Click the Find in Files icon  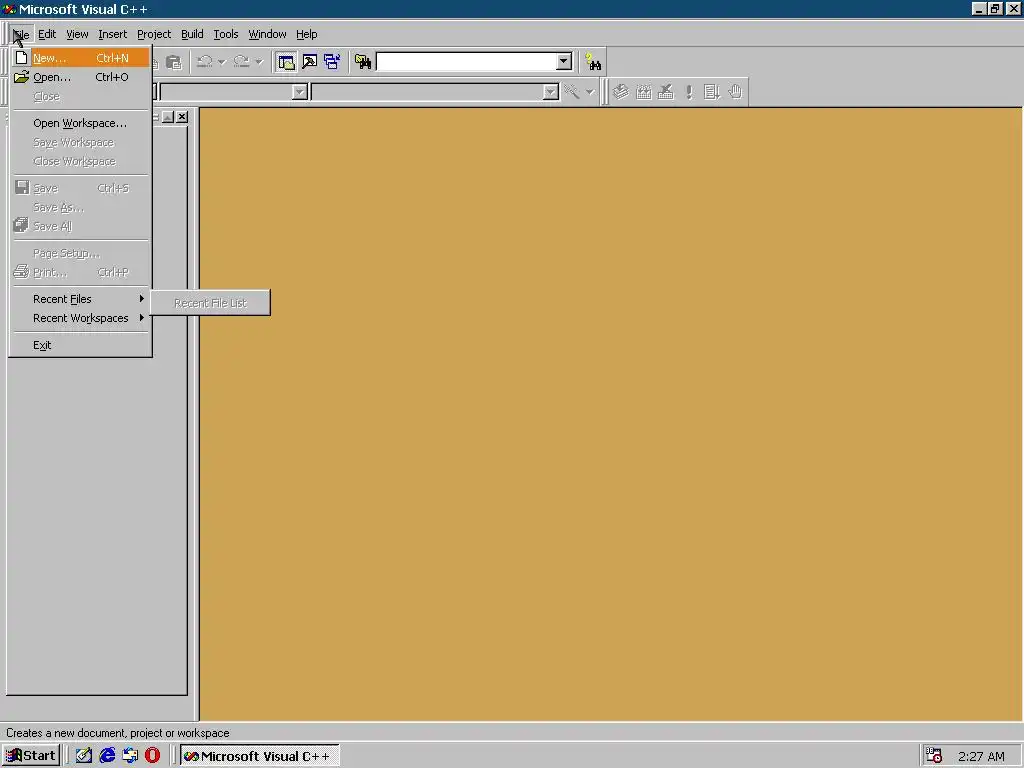362,62
